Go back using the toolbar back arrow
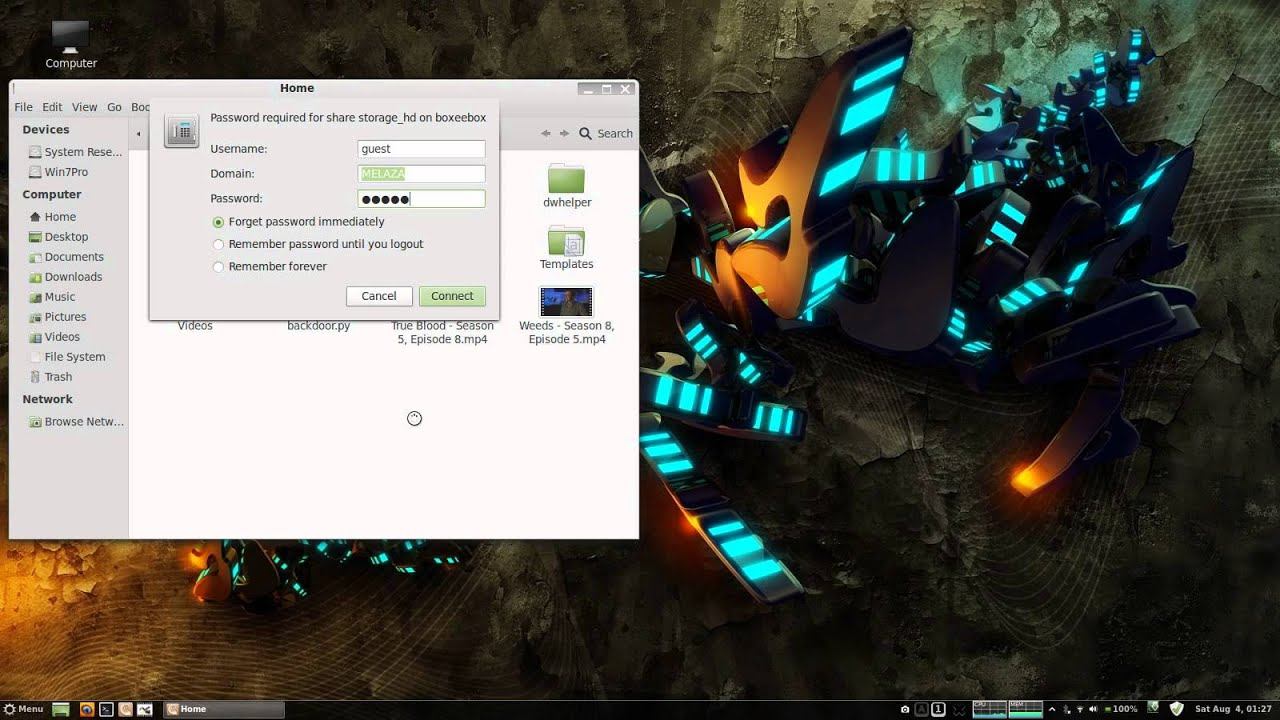 pos(546,133)
